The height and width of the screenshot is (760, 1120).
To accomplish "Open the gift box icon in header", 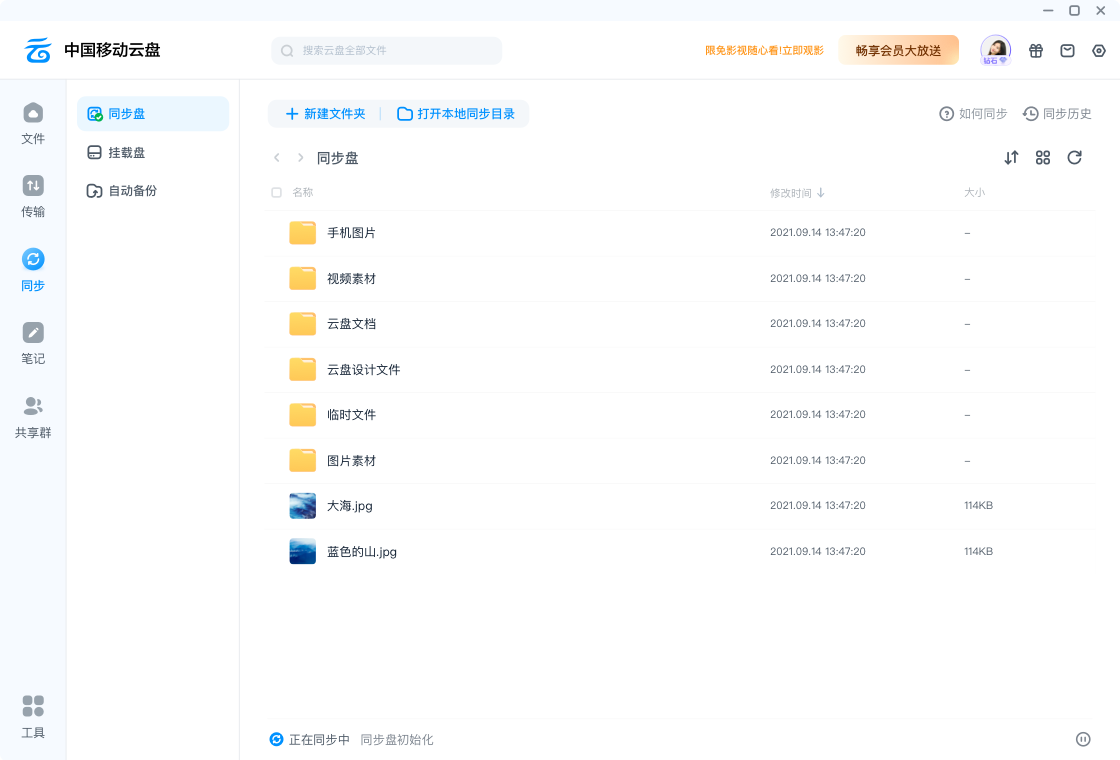I will point(1036,51).
